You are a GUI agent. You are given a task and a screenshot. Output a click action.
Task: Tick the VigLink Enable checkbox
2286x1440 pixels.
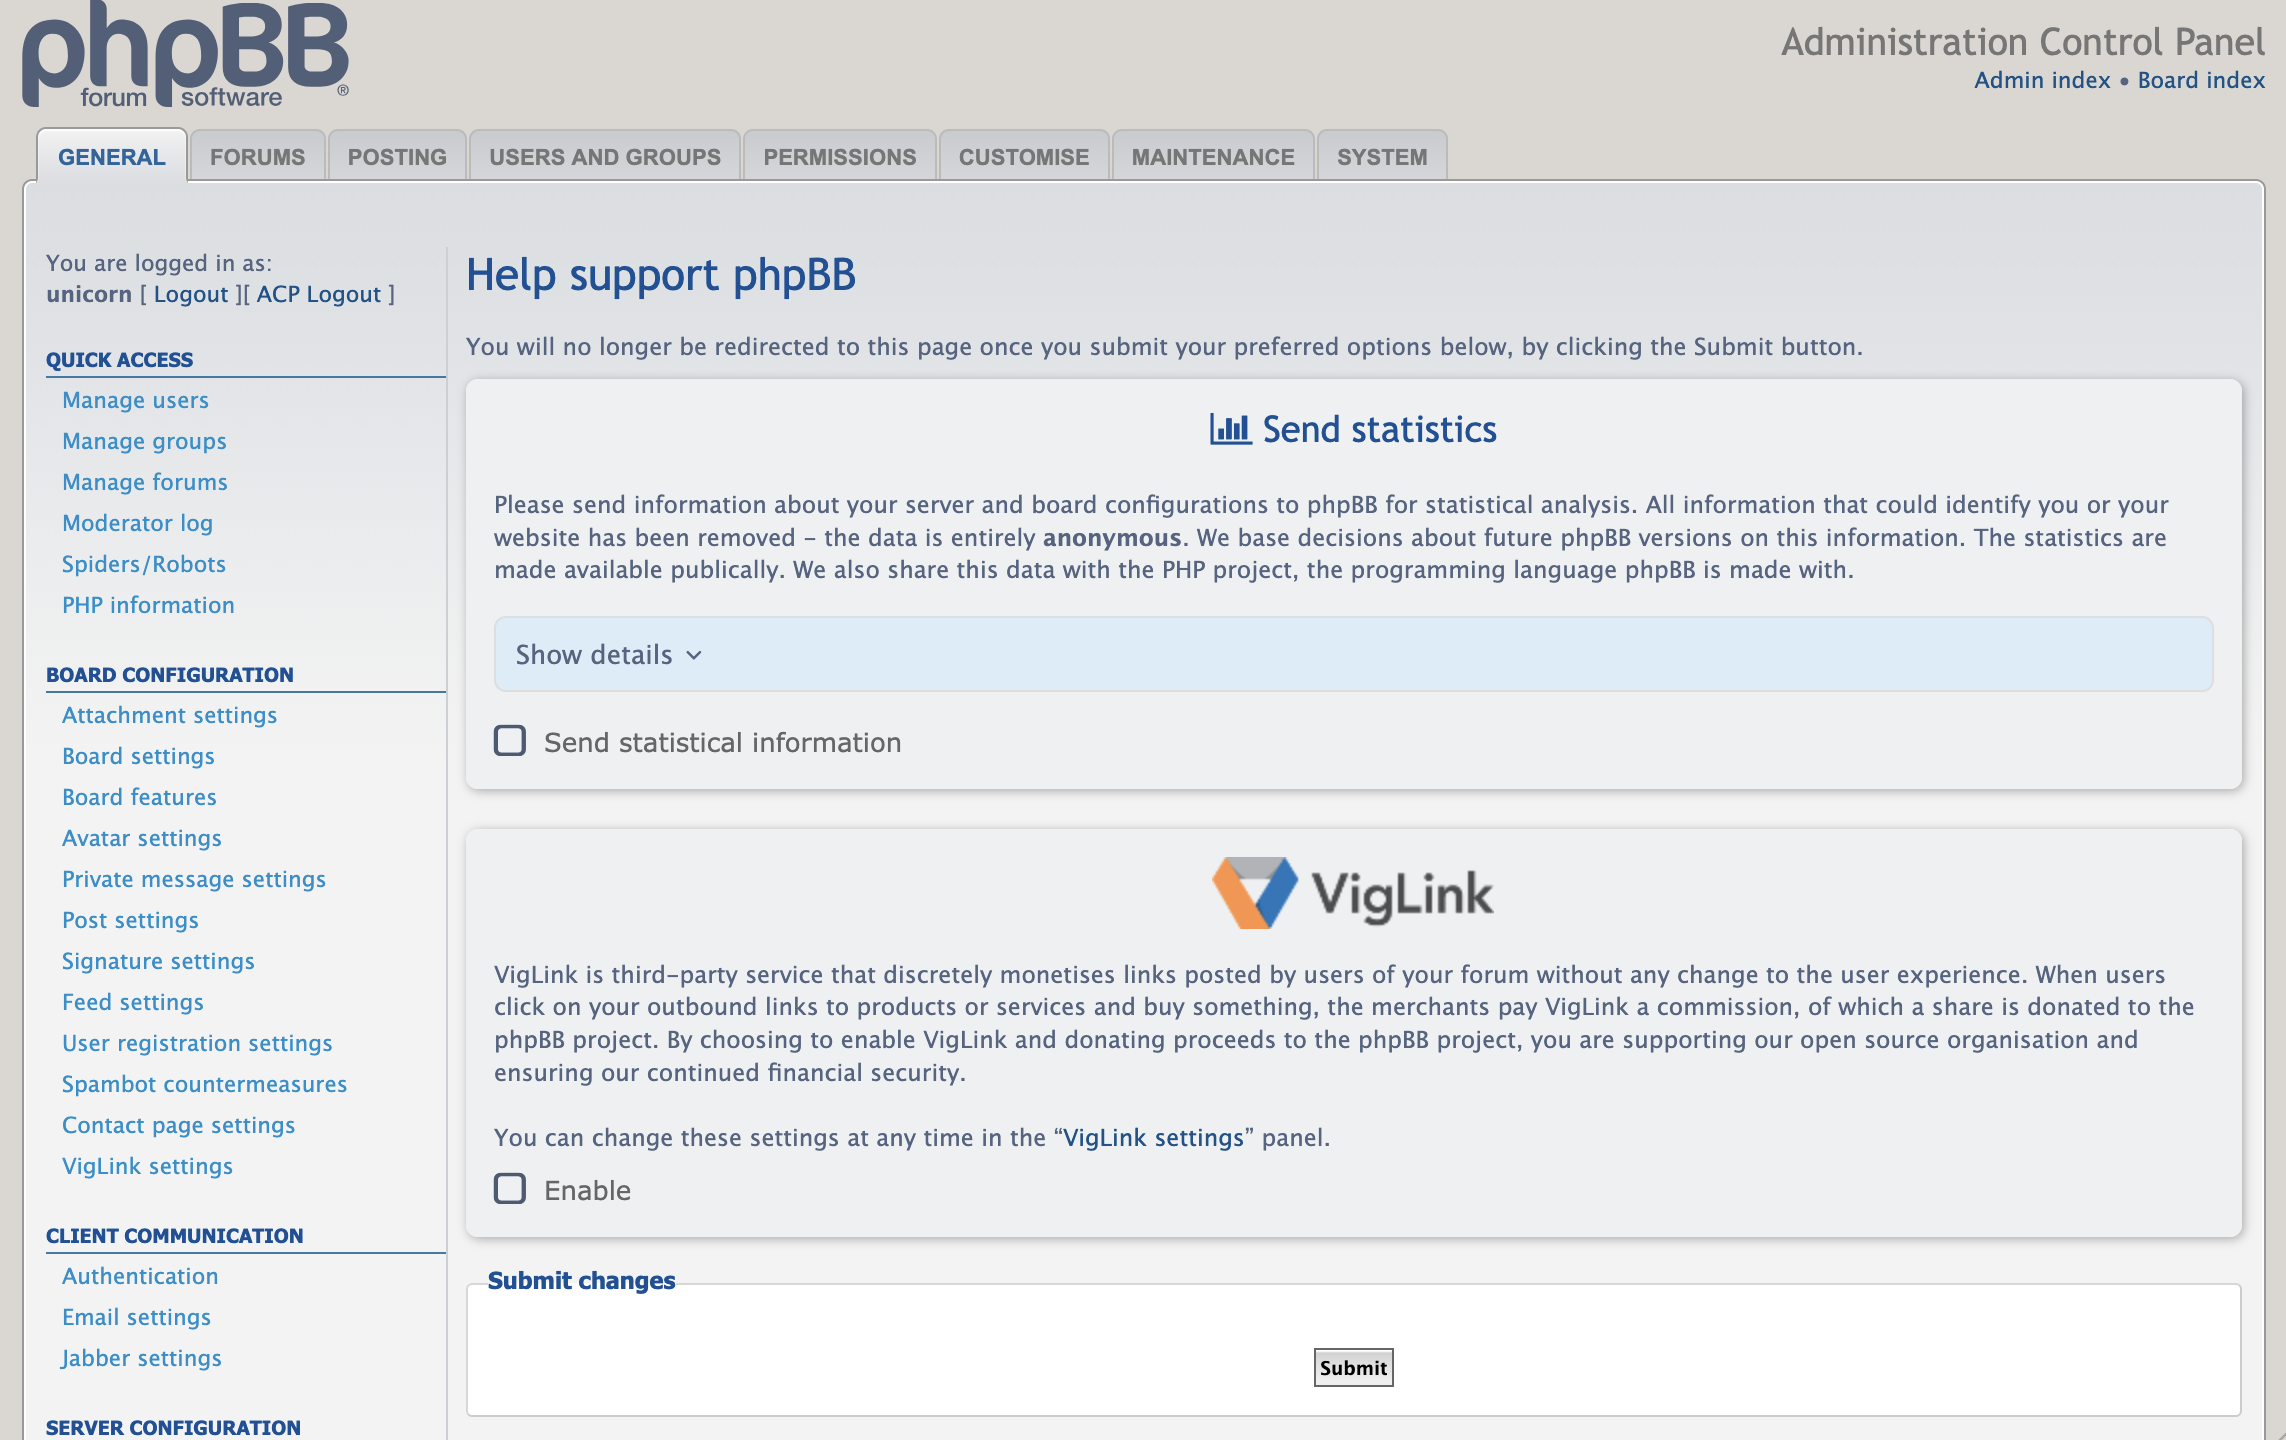tap(510, 1189)
